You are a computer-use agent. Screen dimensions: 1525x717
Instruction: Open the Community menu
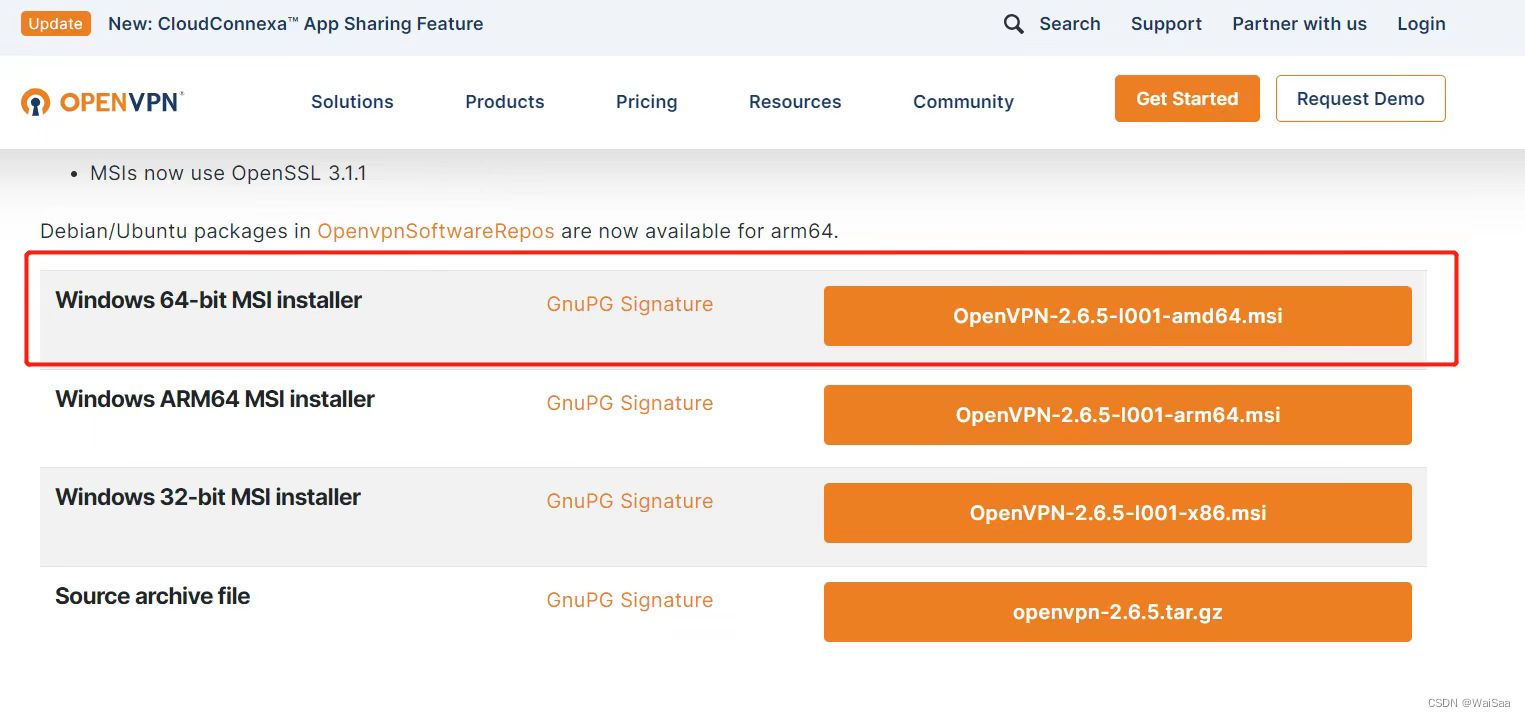[963, 102]
